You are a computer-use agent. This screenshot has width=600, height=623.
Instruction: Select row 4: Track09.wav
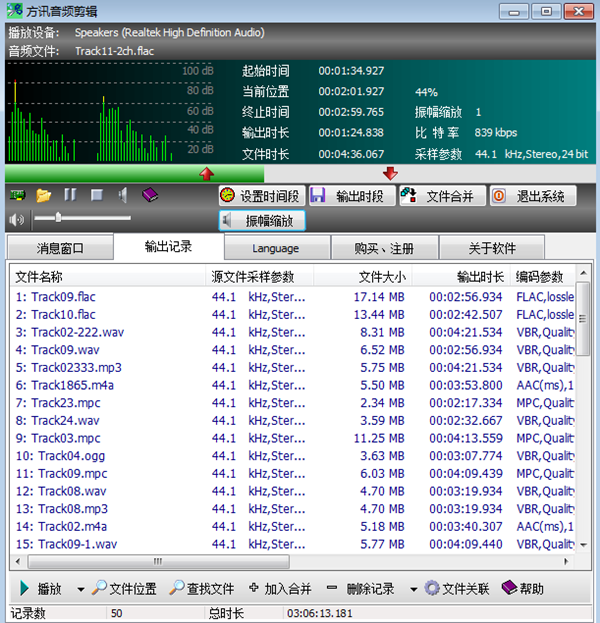(292, 350)
